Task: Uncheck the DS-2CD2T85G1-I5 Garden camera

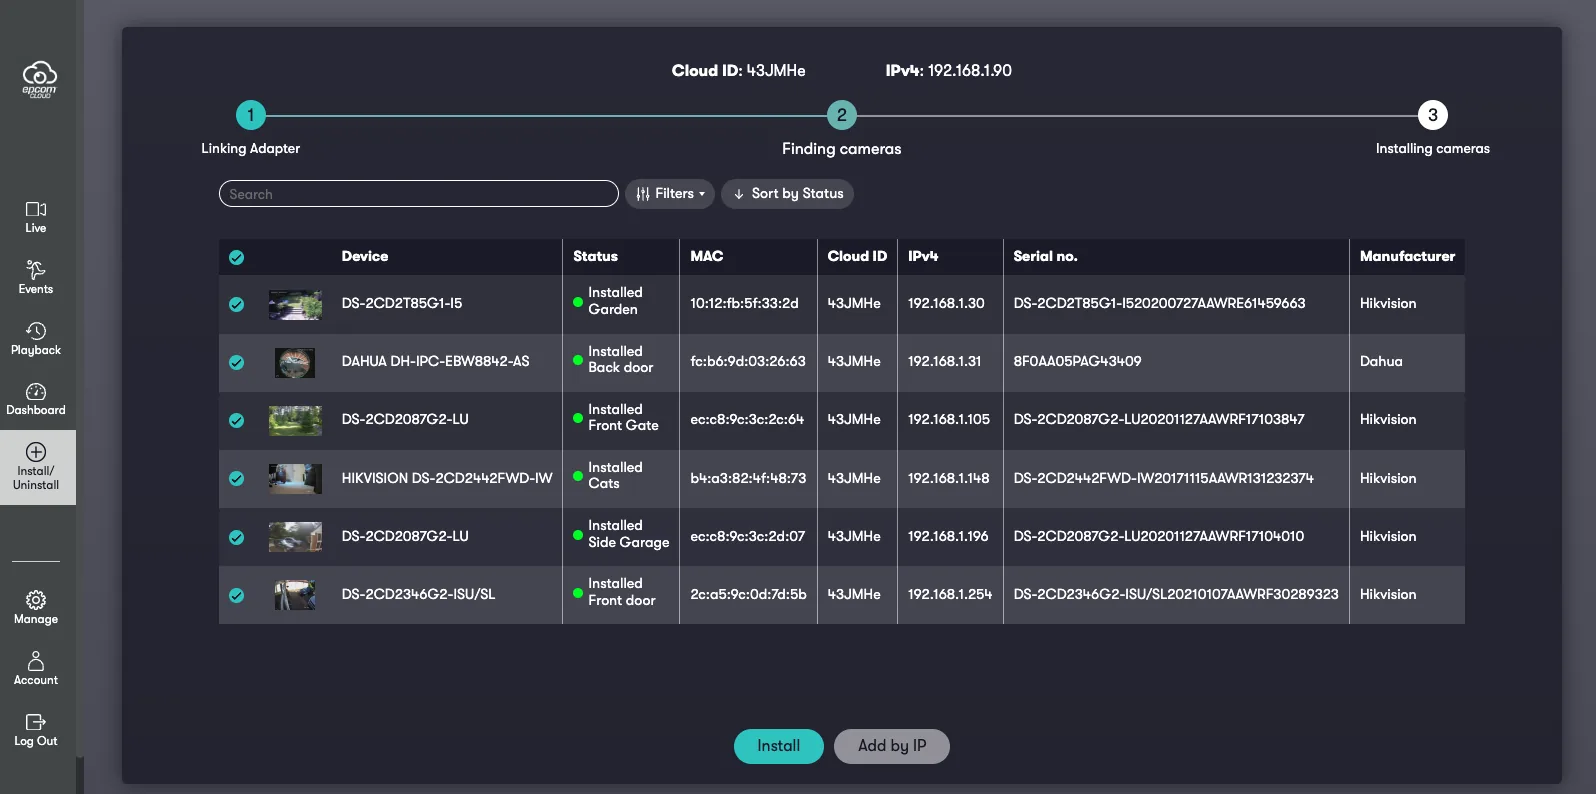Action: click(236, 304)
